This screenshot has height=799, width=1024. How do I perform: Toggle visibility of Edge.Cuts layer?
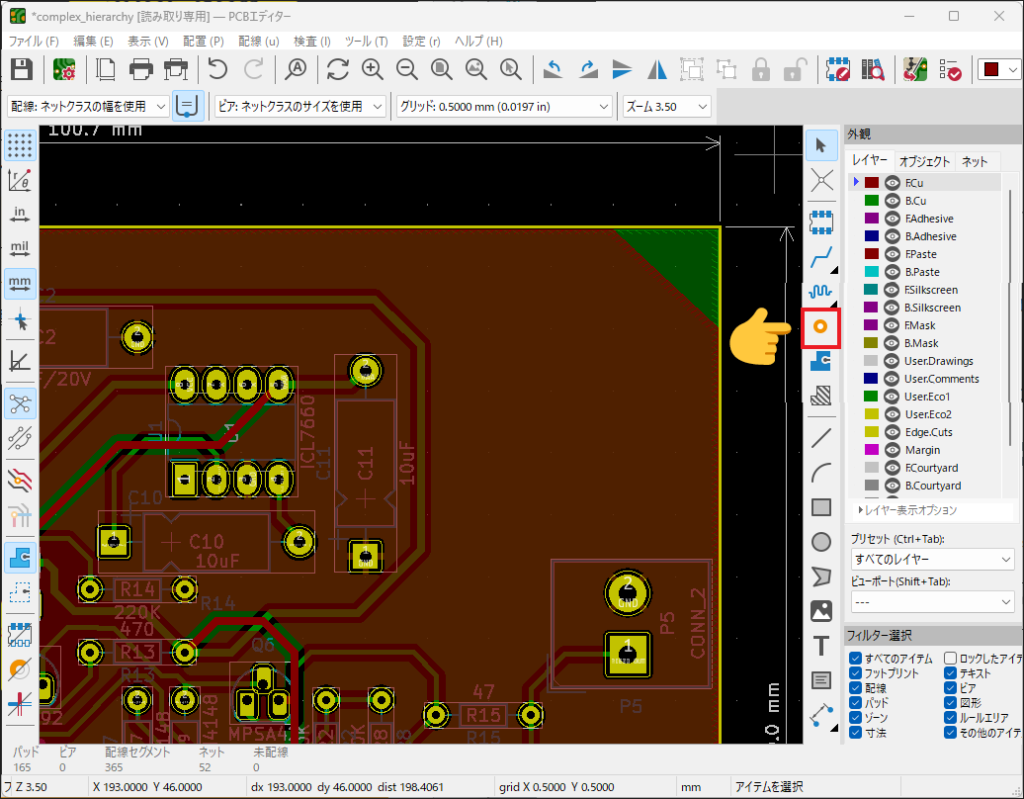point(892,432)
